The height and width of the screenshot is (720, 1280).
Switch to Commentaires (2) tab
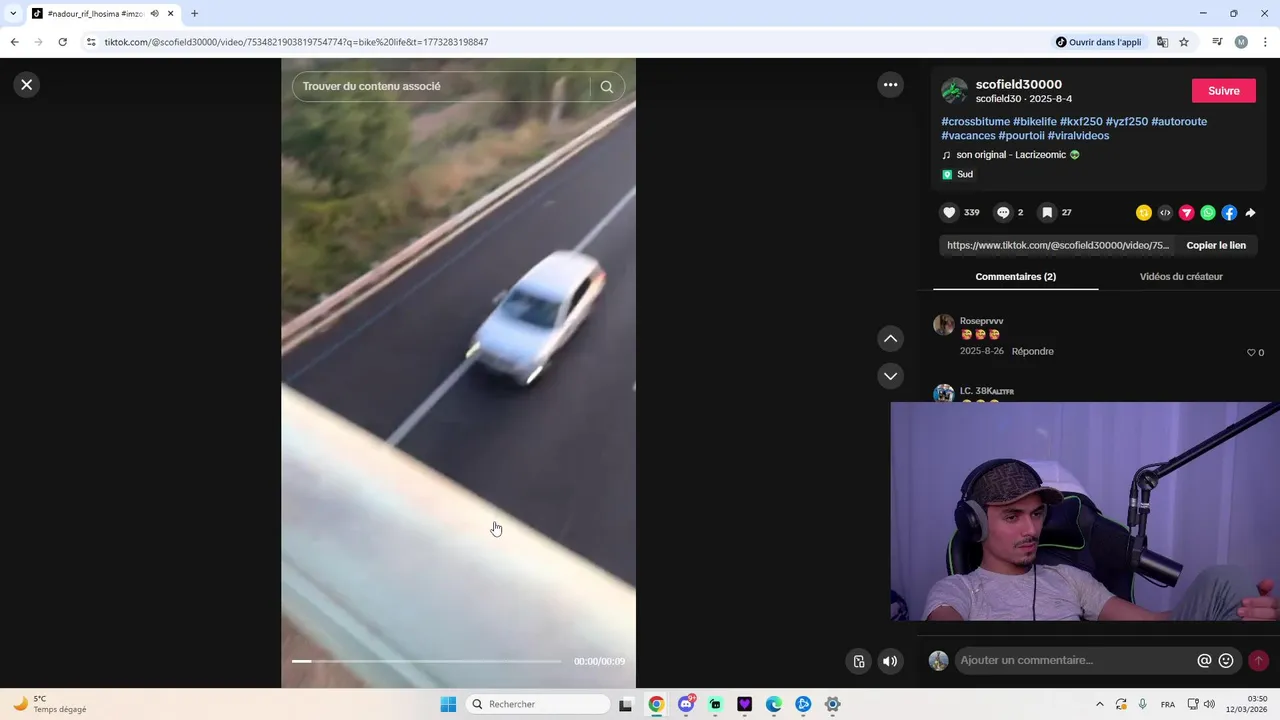1015,277
